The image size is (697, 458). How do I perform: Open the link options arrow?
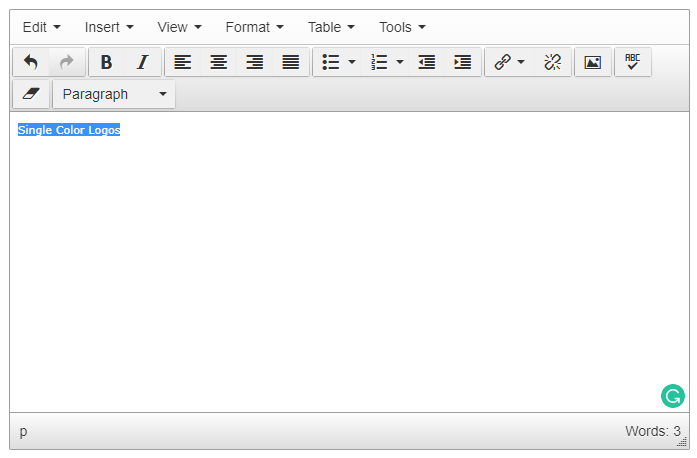[x=521, y=62]
